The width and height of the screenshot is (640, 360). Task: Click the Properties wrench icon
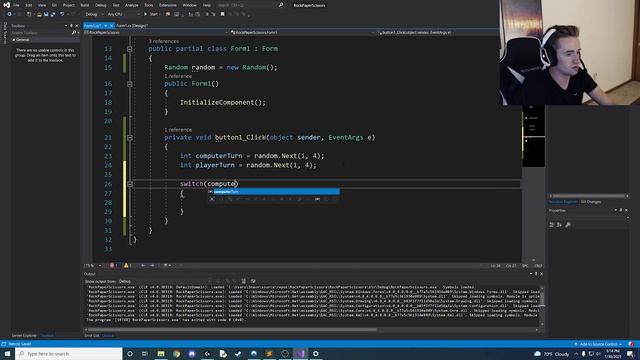point(568,225)
